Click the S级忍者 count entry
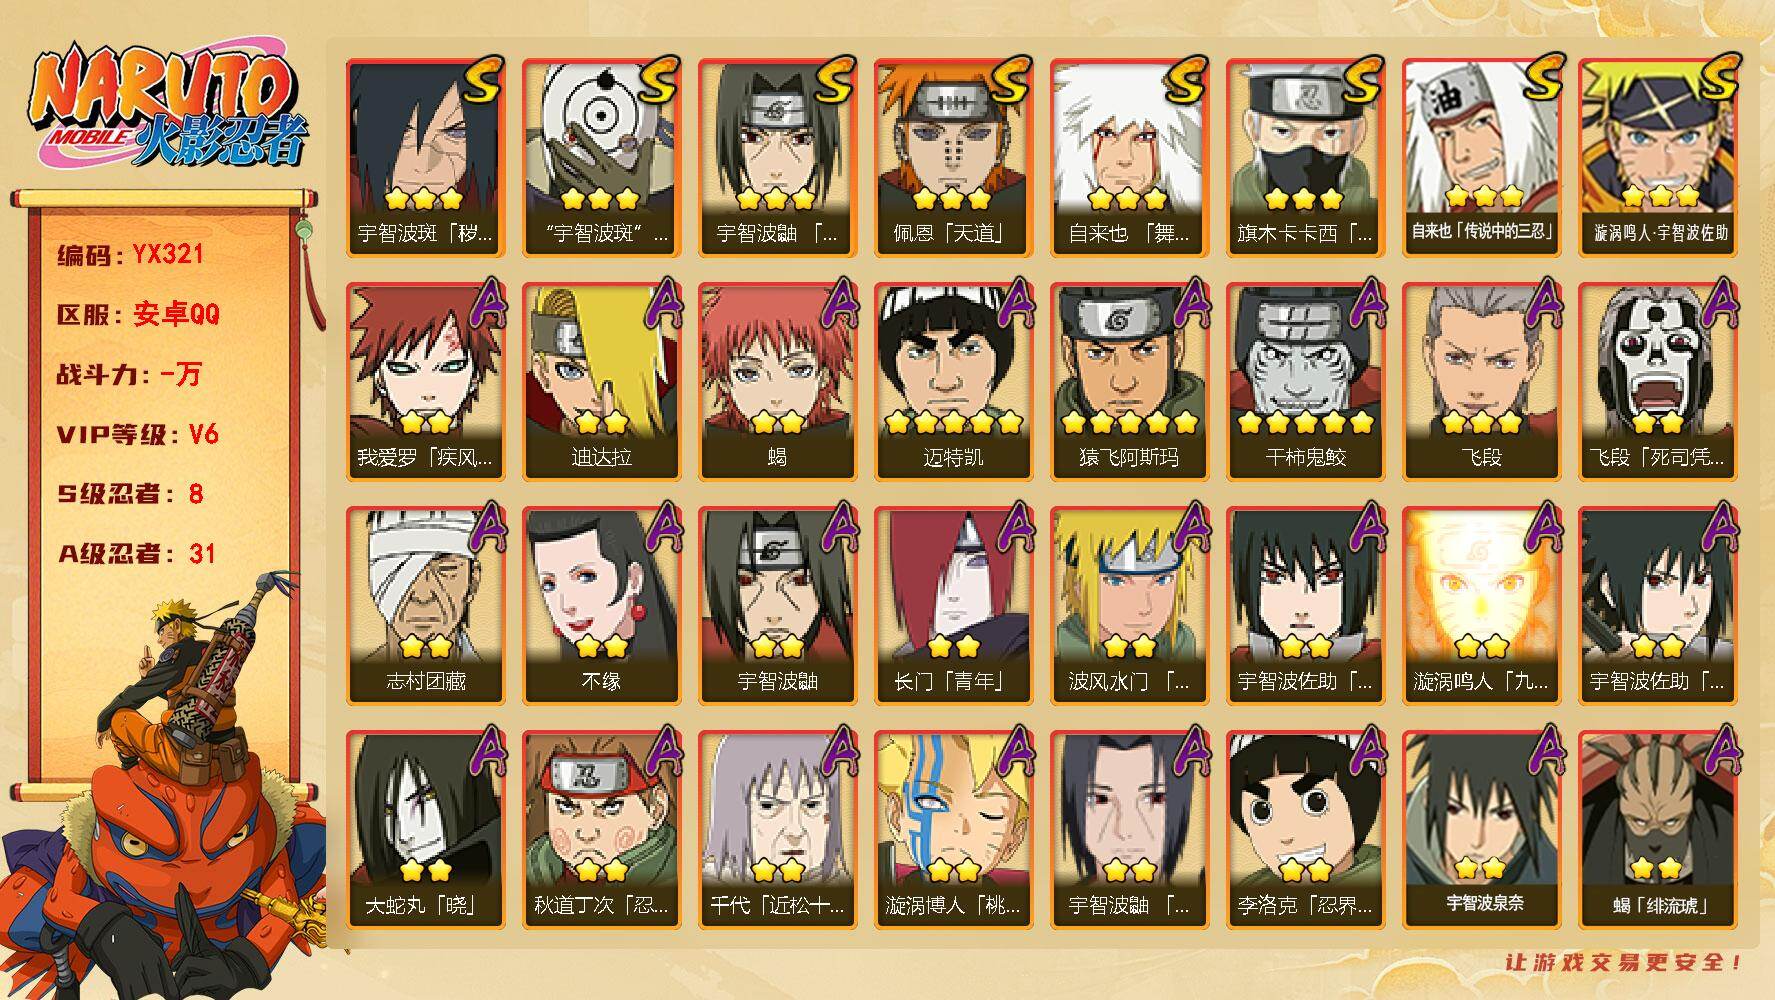The image size is (1775, 1000). 130,494
